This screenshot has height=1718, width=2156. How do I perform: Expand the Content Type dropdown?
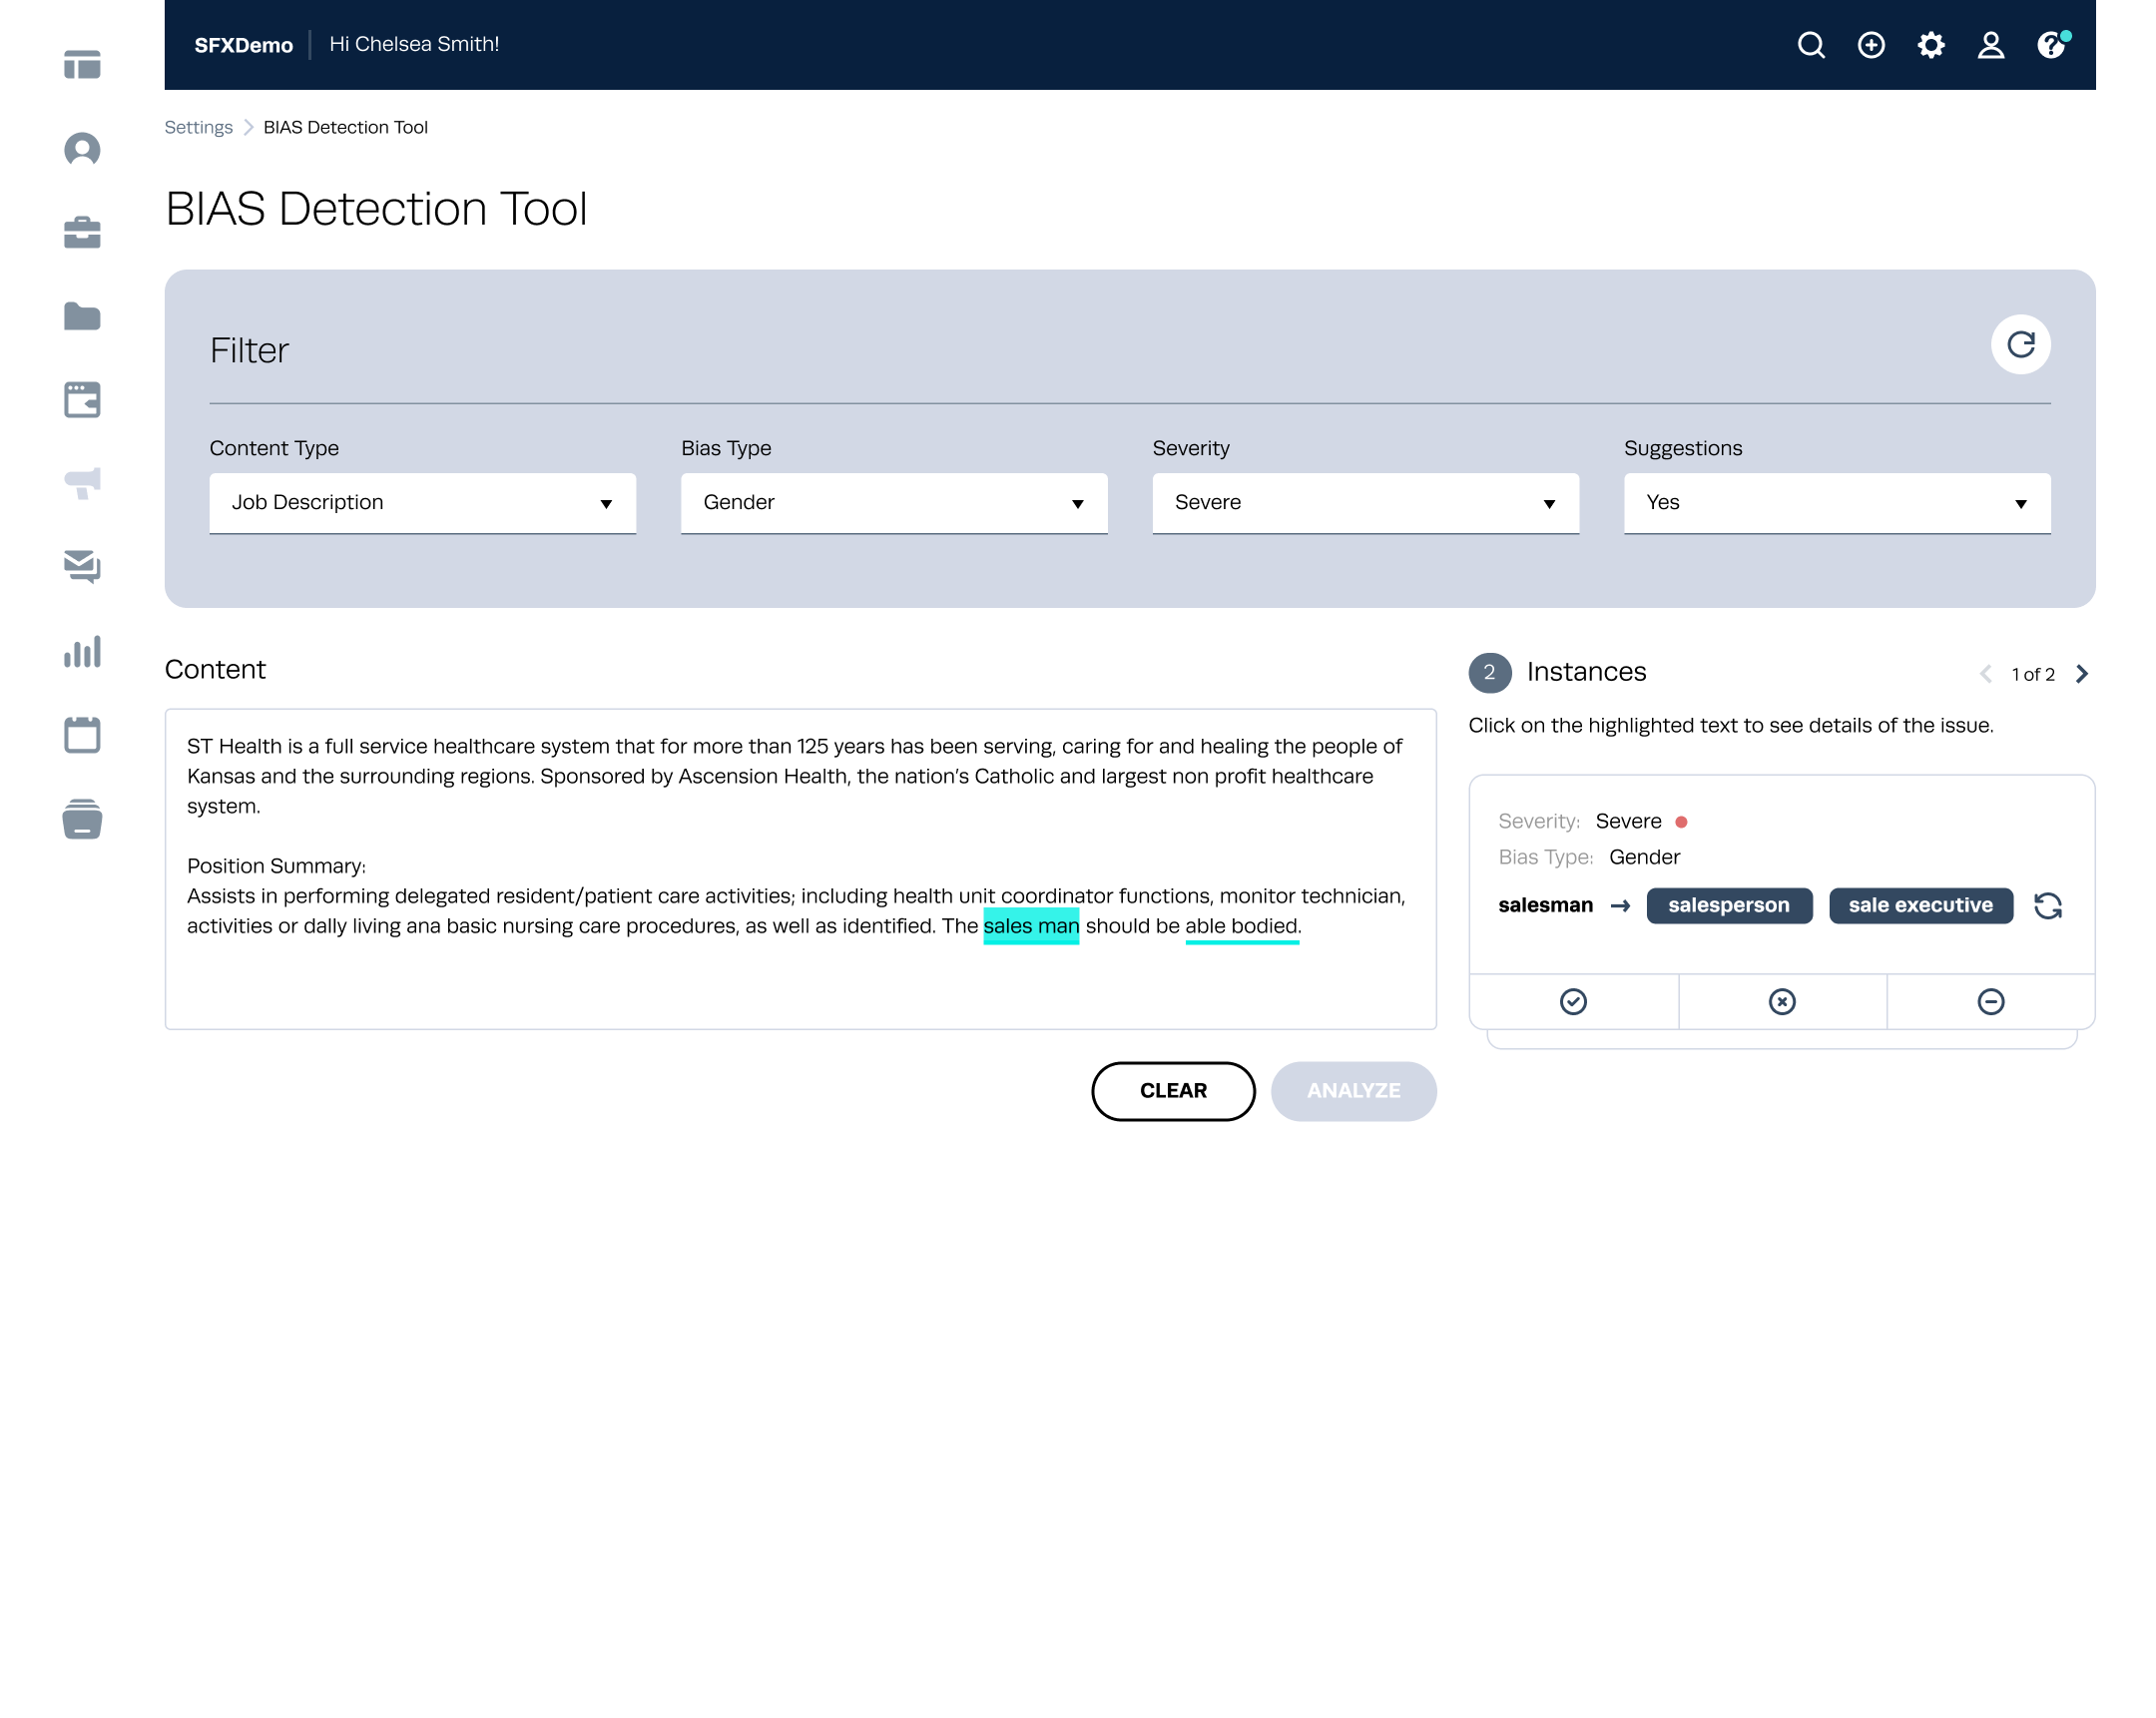pos(422,503)
